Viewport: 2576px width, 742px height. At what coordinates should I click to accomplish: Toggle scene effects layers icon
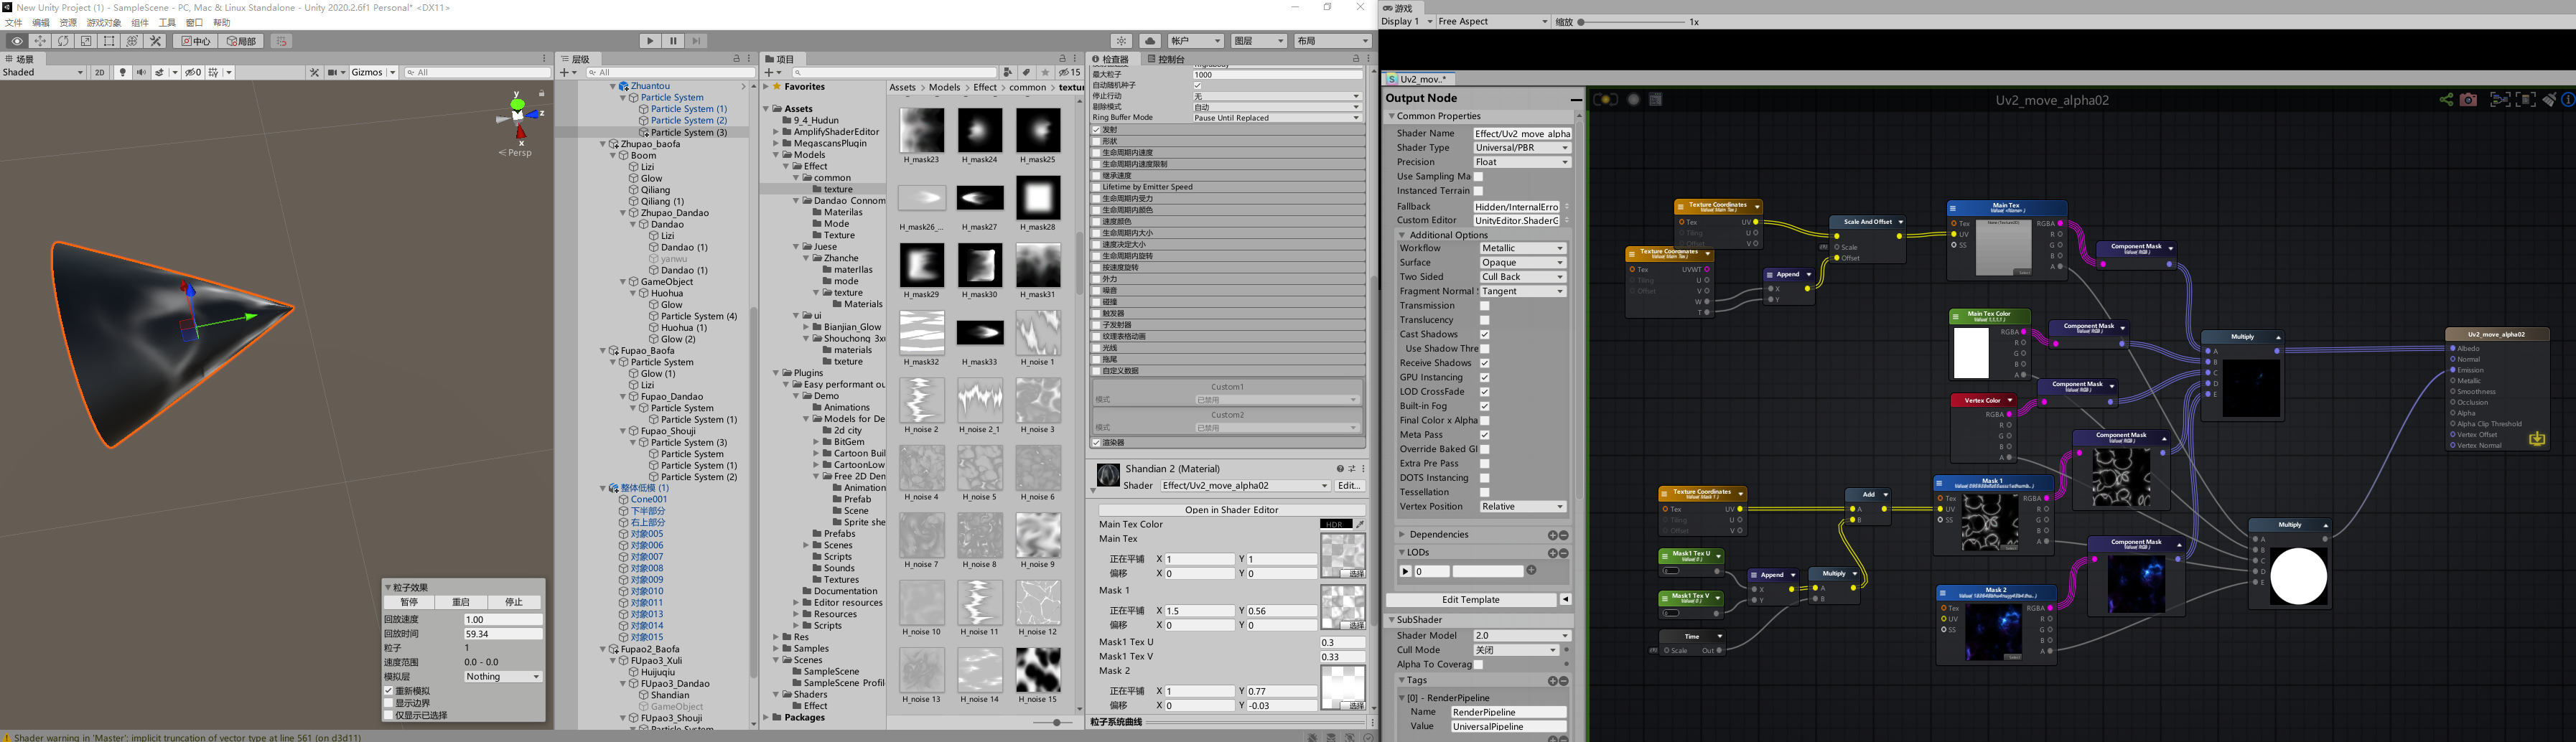click(x=160, y=72)
